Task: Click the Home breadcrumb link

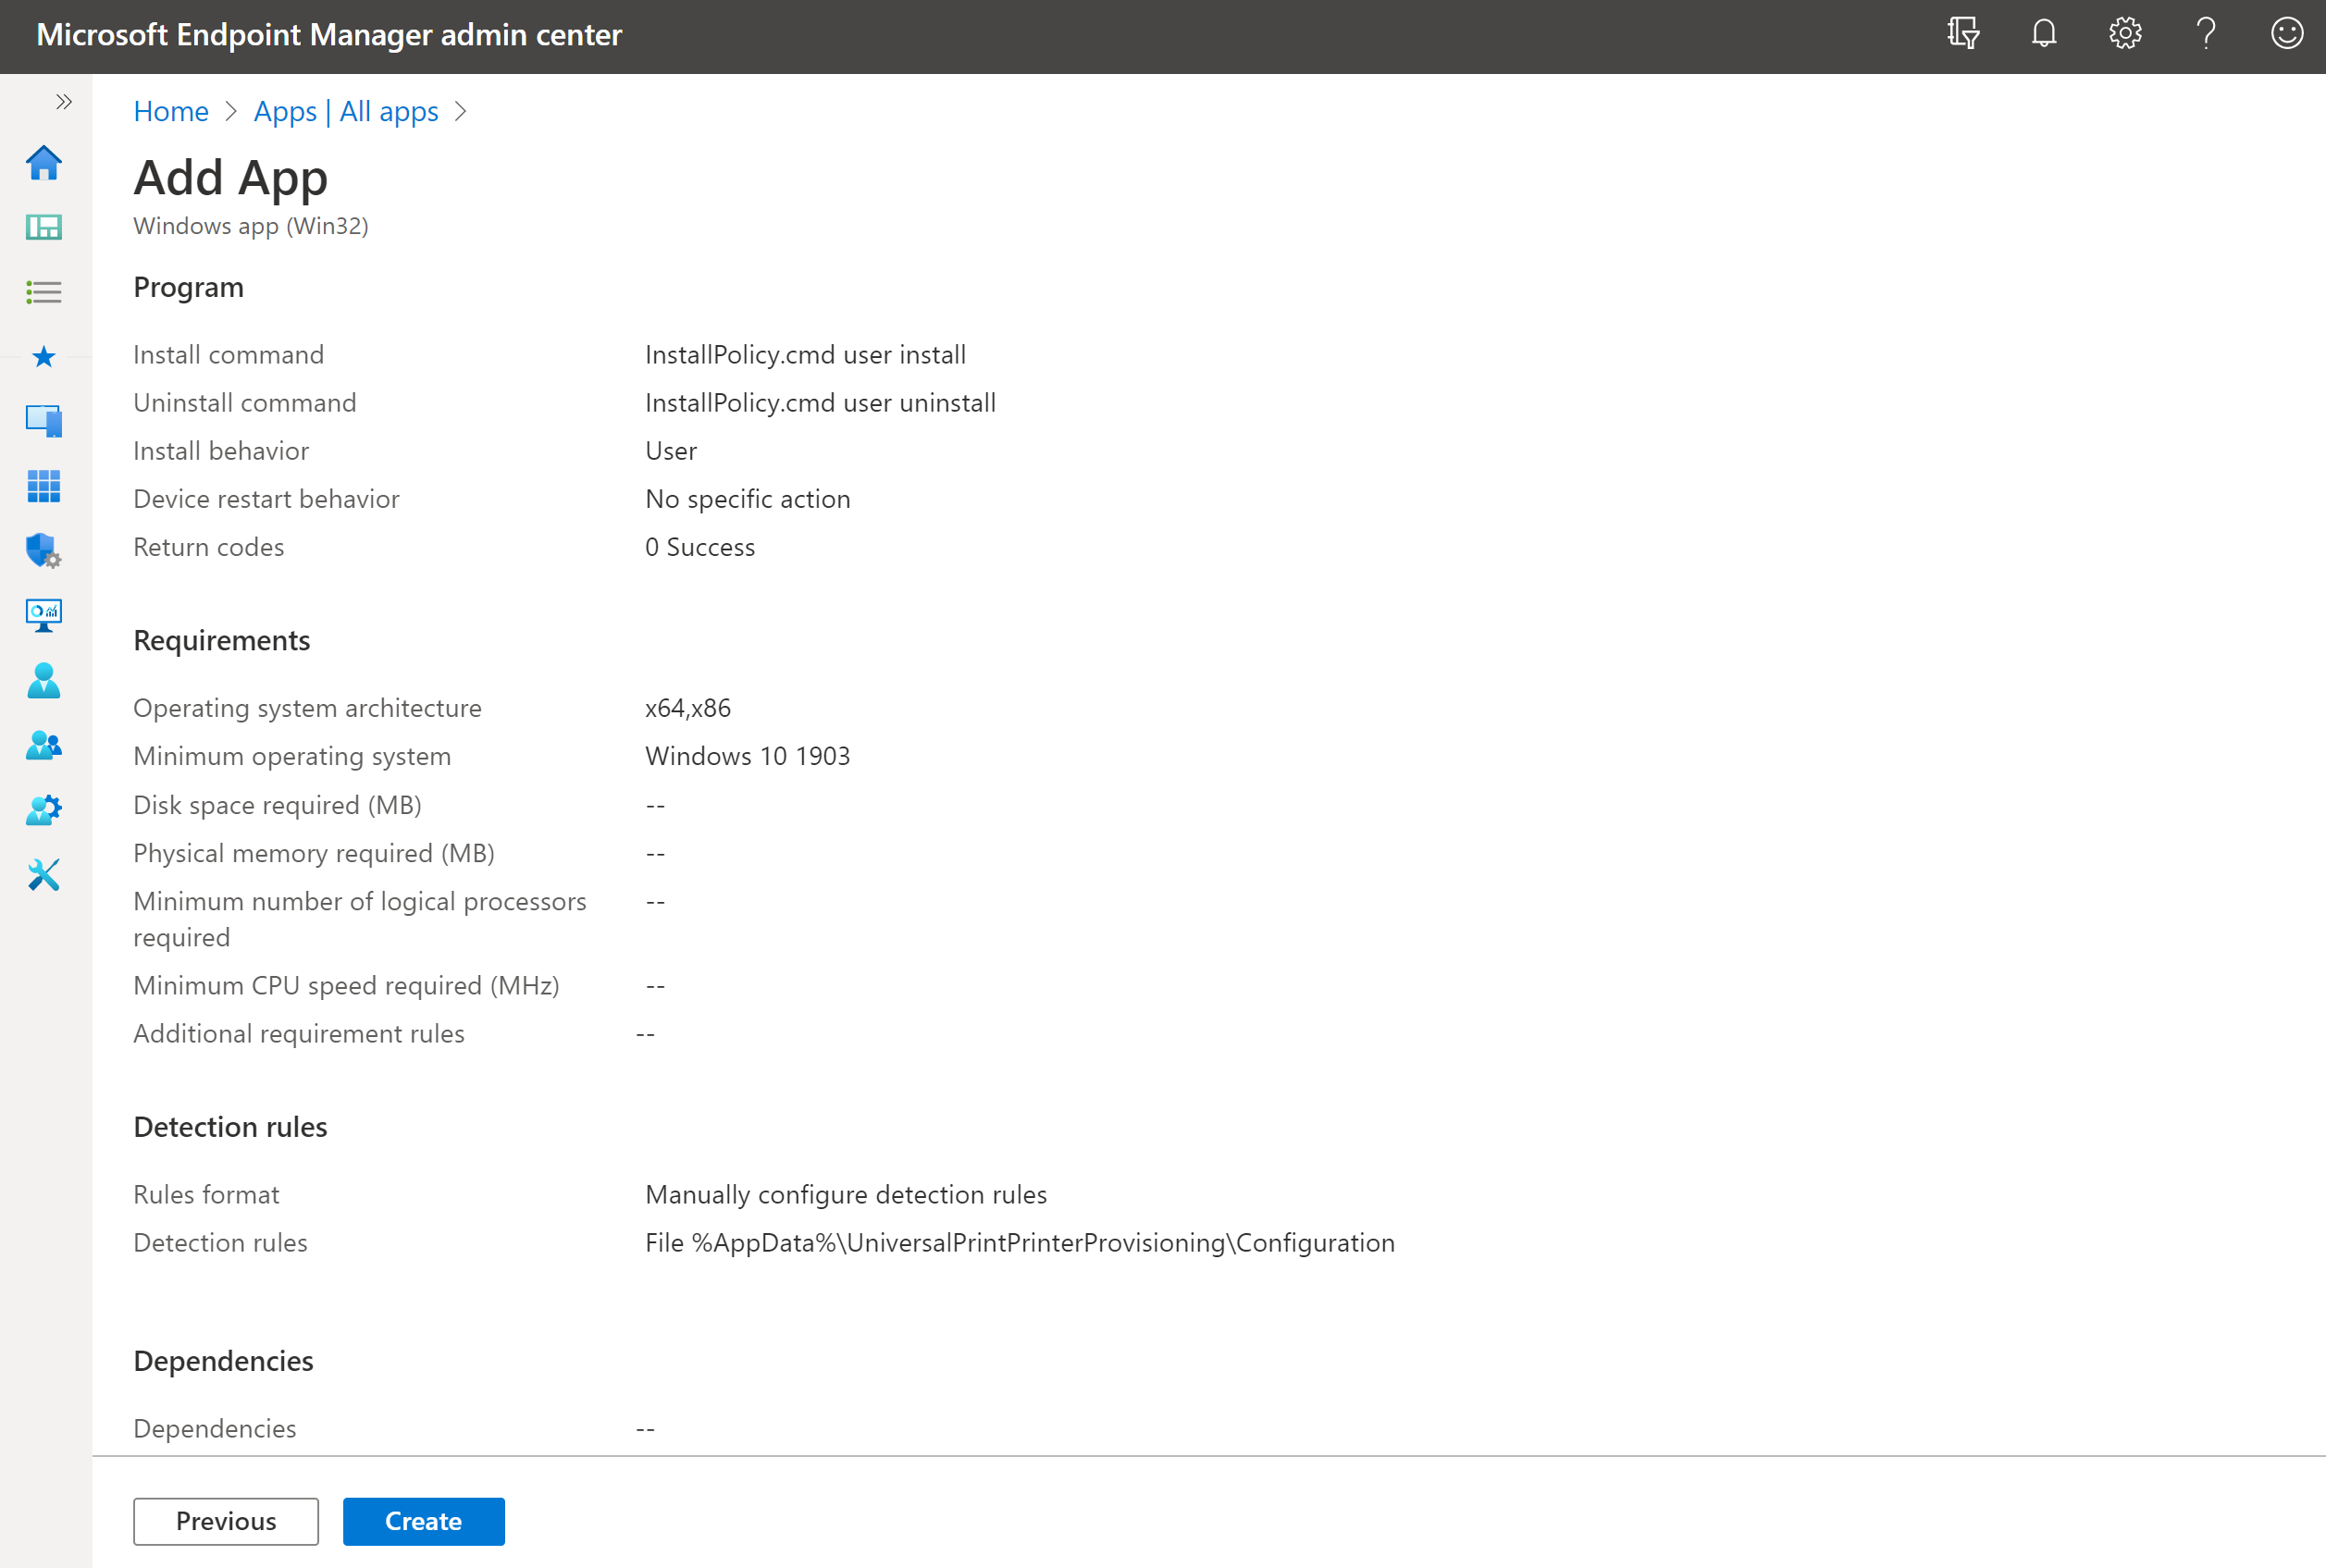Action: click(x=169, y=108)
